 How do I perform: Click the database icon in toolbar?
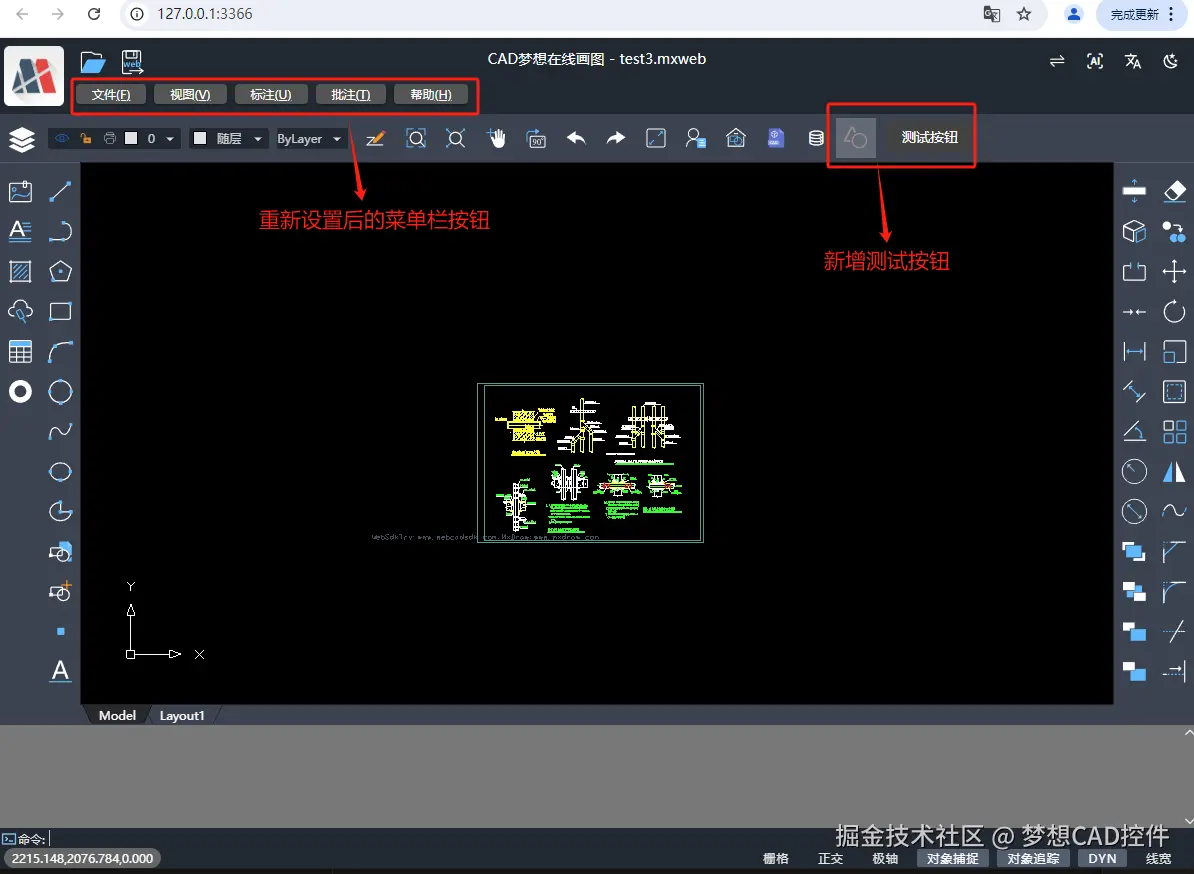click(816, 138)
